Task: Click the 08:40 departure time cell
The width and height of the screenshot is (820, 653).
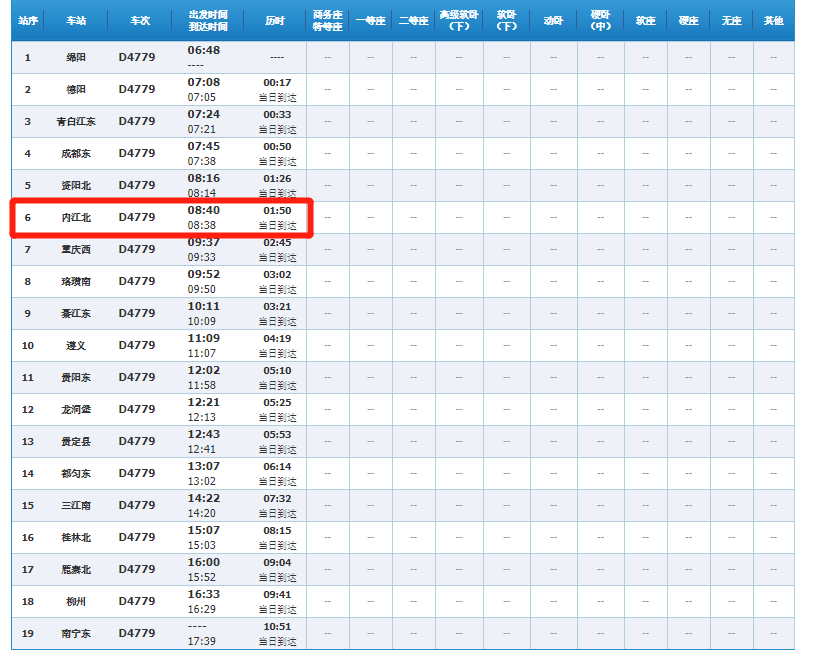Action: (x=204, y=211)
